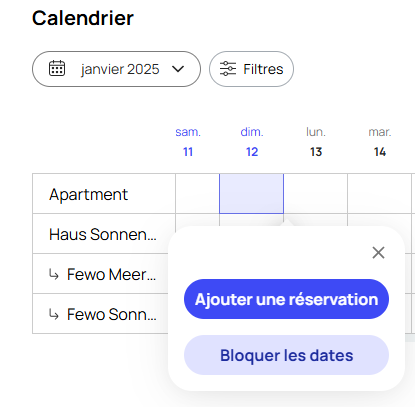Expand the month dropdown chevron
This screenshot has width=415, height=407.
coord(178,69)
